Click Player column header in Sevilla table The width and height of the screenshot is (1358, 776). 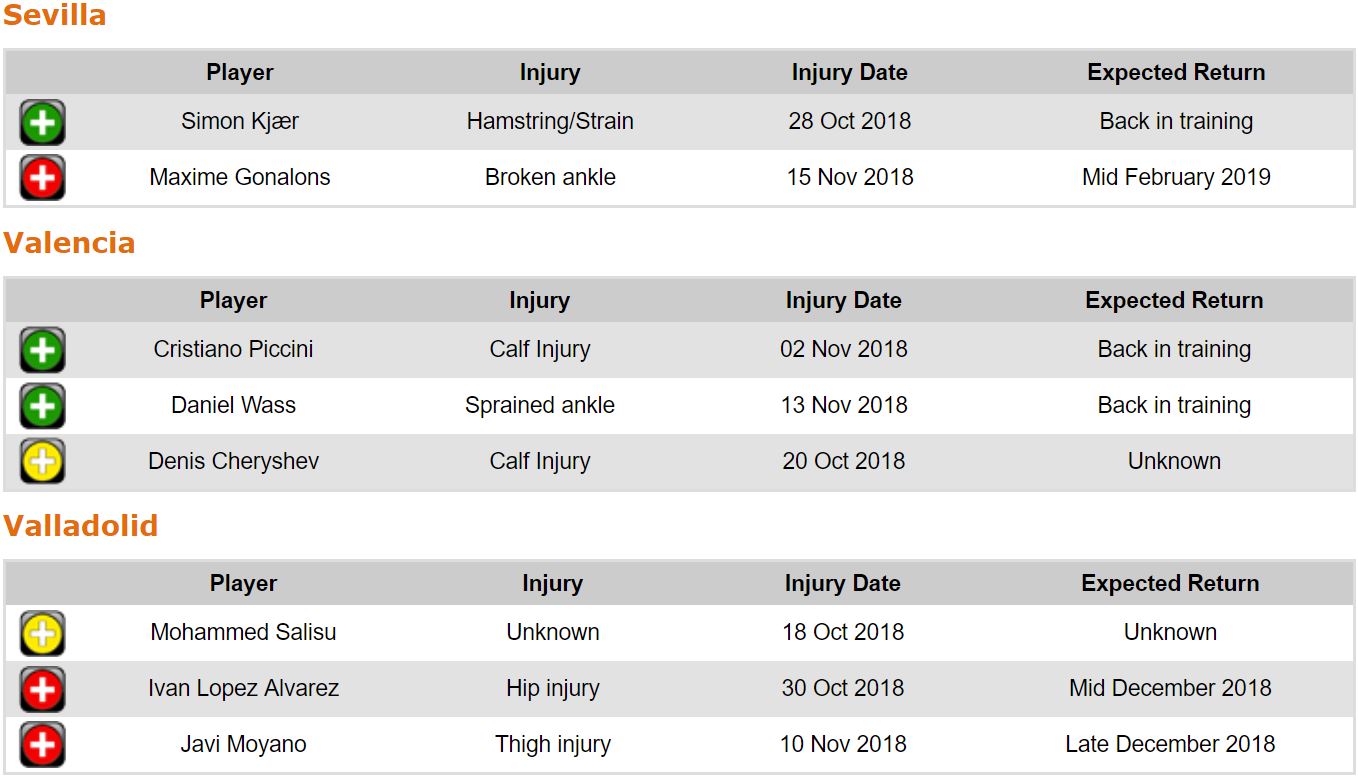click(240, 73)
